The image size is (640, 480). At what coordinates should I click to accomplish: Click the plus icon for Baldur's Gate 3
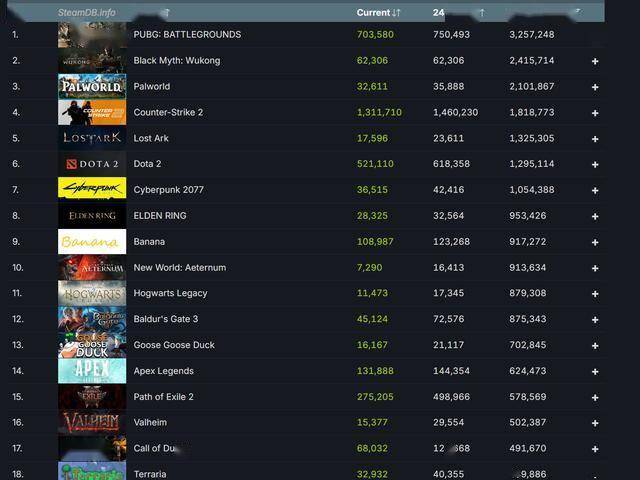595,320
